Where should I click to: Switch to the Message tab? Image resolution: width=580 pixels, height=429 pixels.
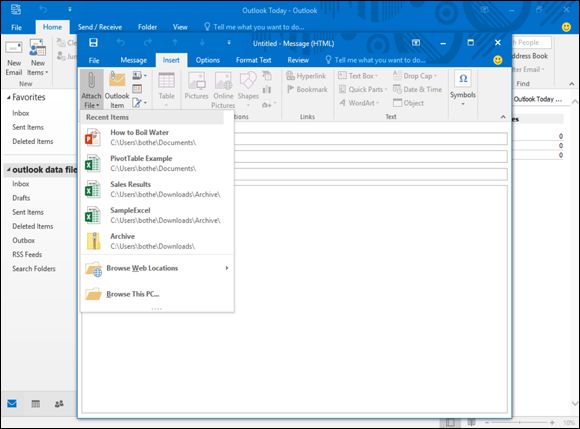click(x=134, y=60)
